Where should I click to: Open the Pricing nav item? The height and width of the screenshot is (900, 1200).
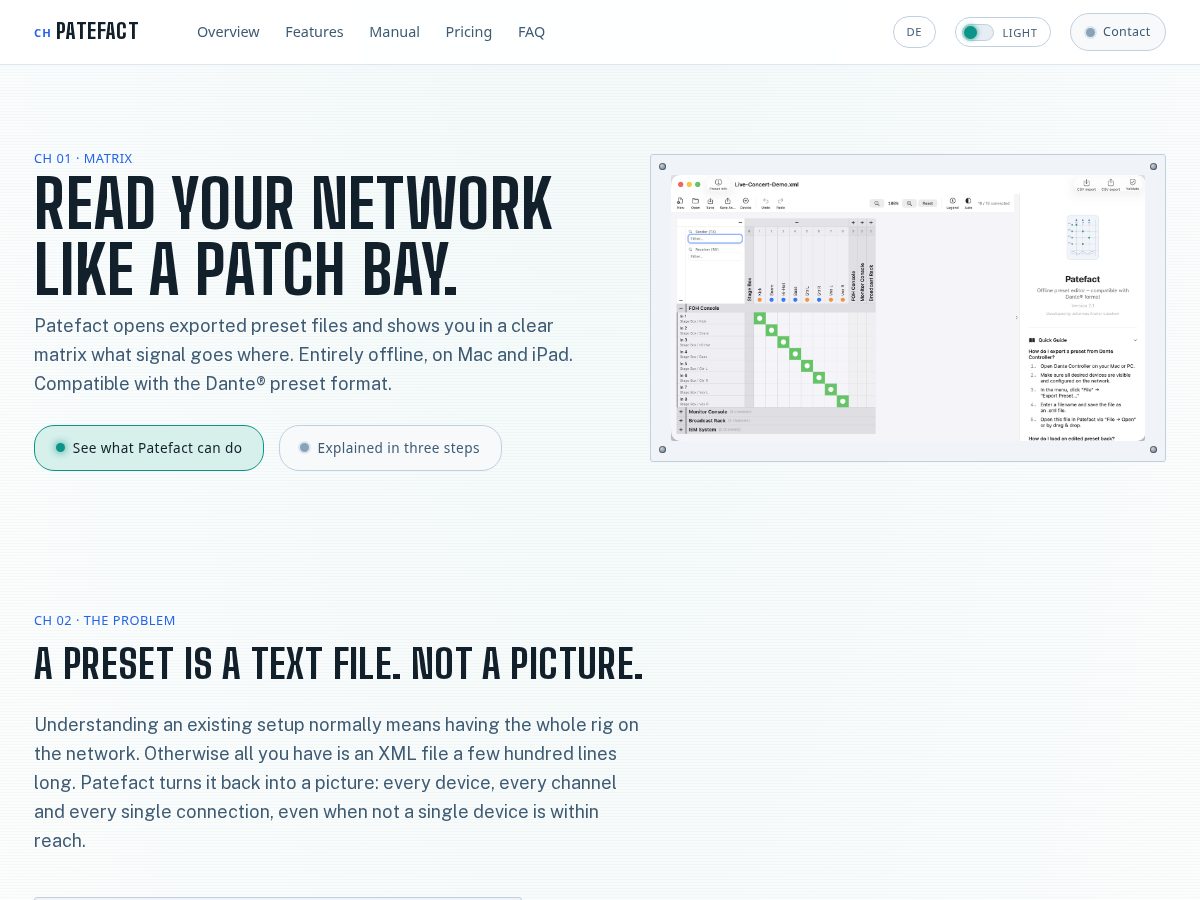469,32
